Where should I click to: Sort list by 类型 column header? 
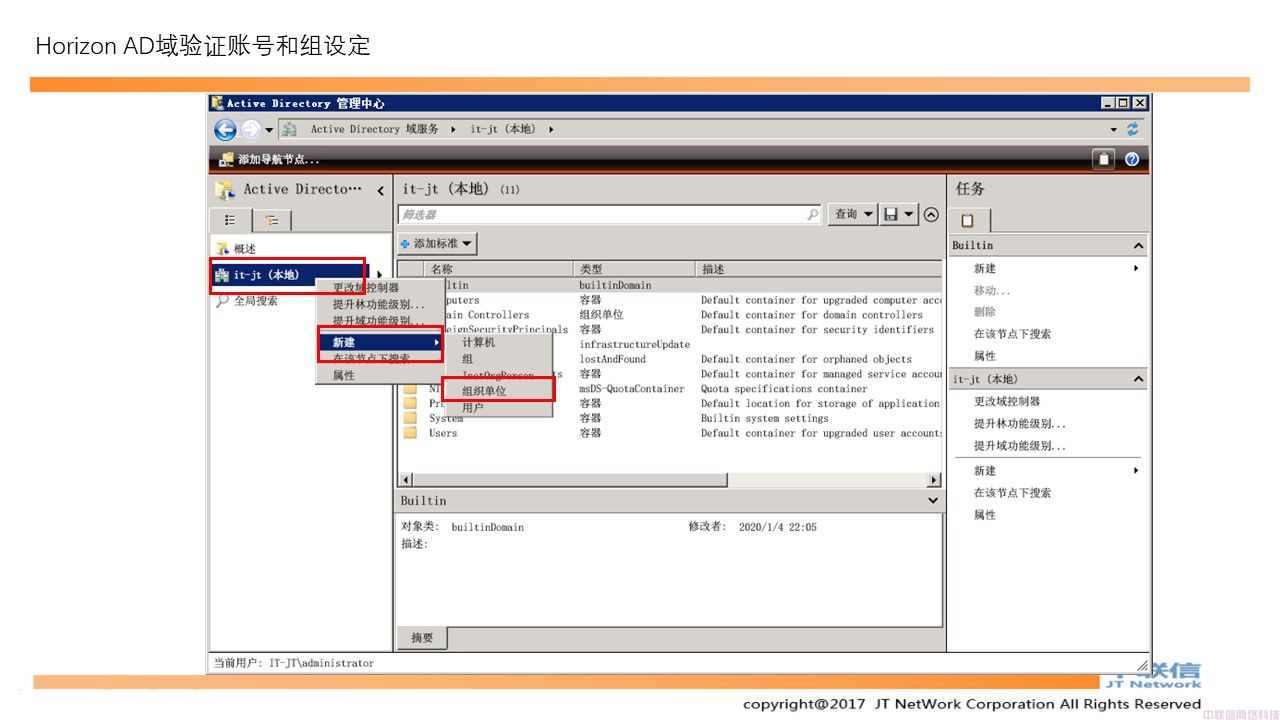(635, 269)
